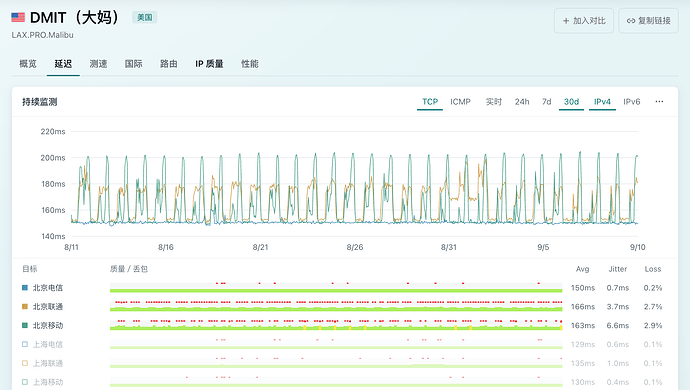Enable the 上海联通 series checkbox

pos(25,363)
